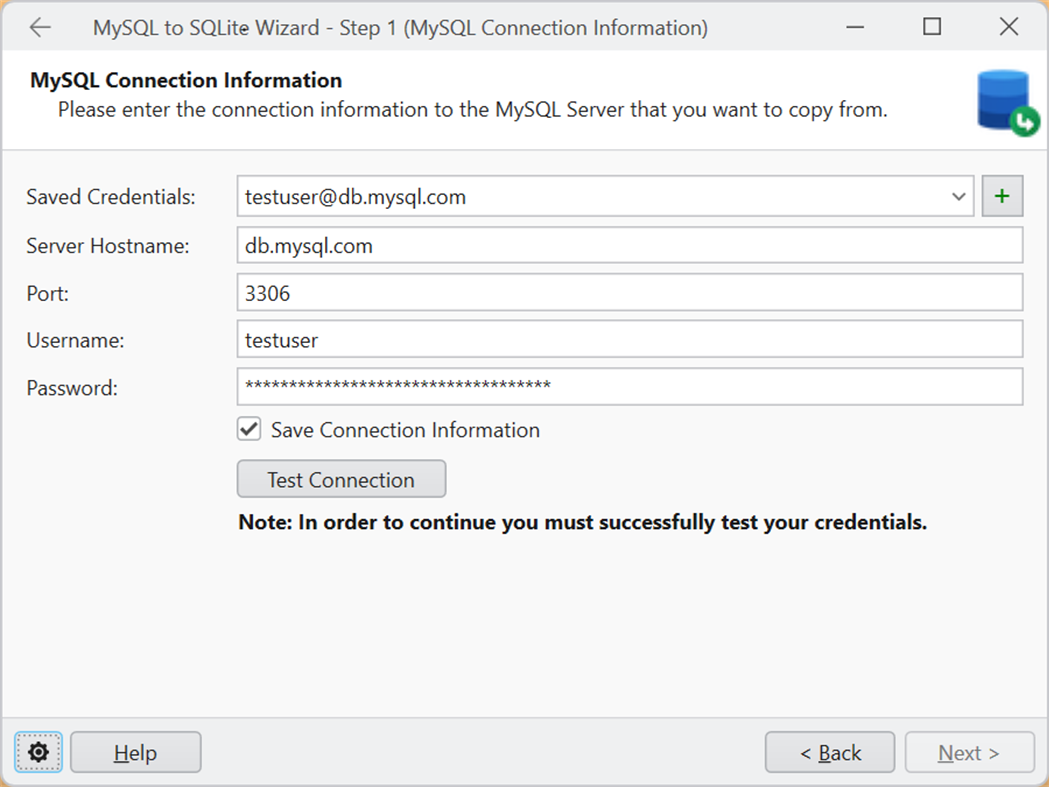Screen dimensions: 1049x787
Task: Click the wizard title bar text
Action: (400, 28)
